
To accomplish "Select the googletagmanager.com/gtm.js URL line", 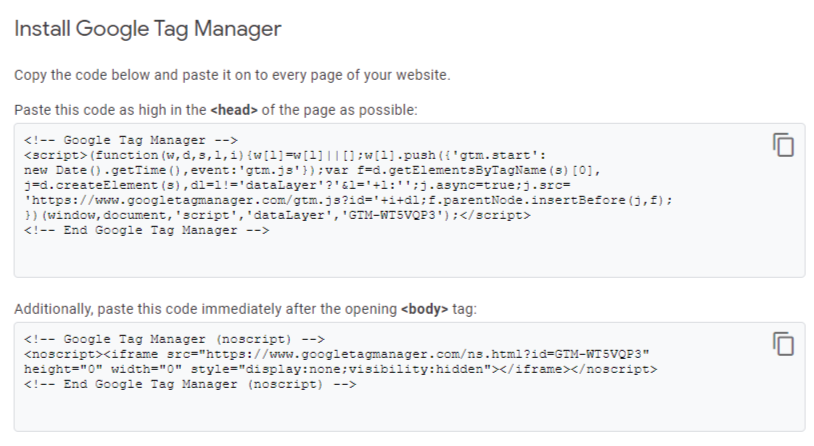I will [x=348, y=200].
